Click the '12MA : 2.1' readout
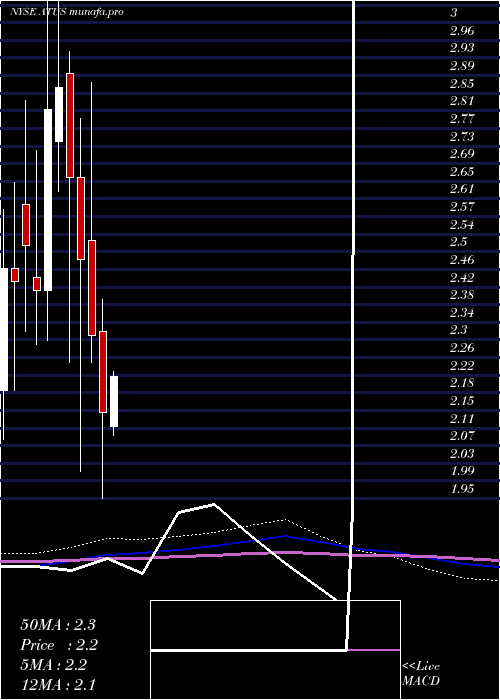 click(58, 685)
